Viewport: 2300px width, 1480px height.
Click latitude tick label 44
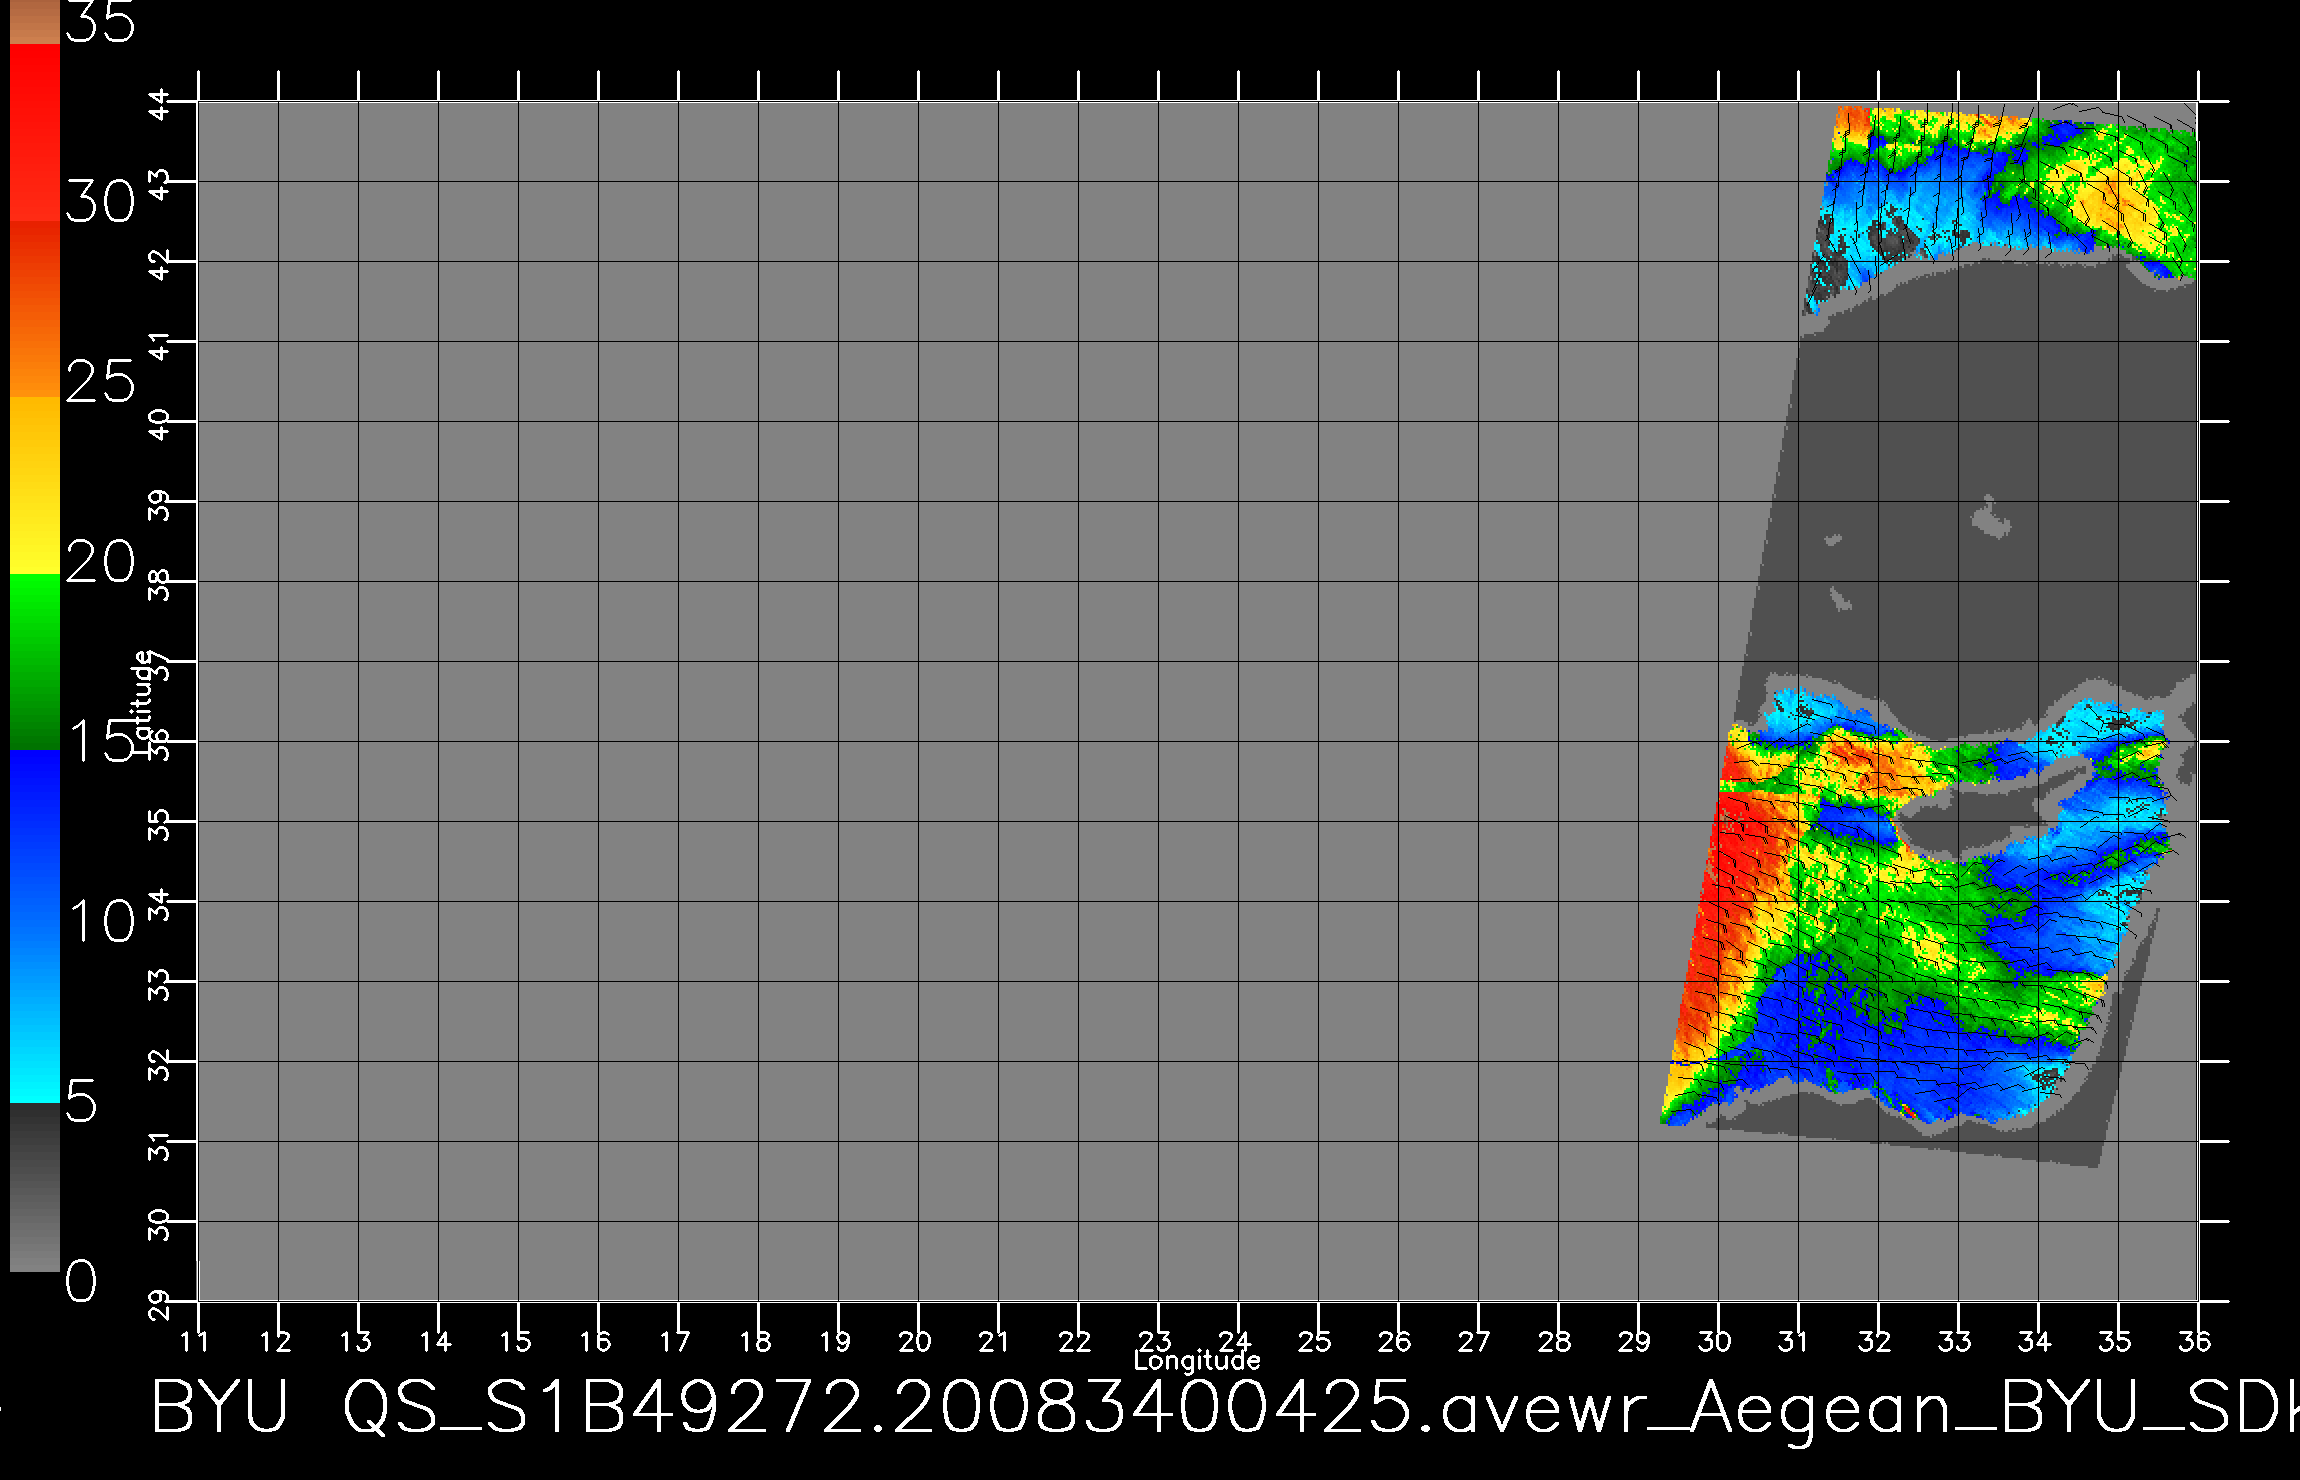click(160, 104)
